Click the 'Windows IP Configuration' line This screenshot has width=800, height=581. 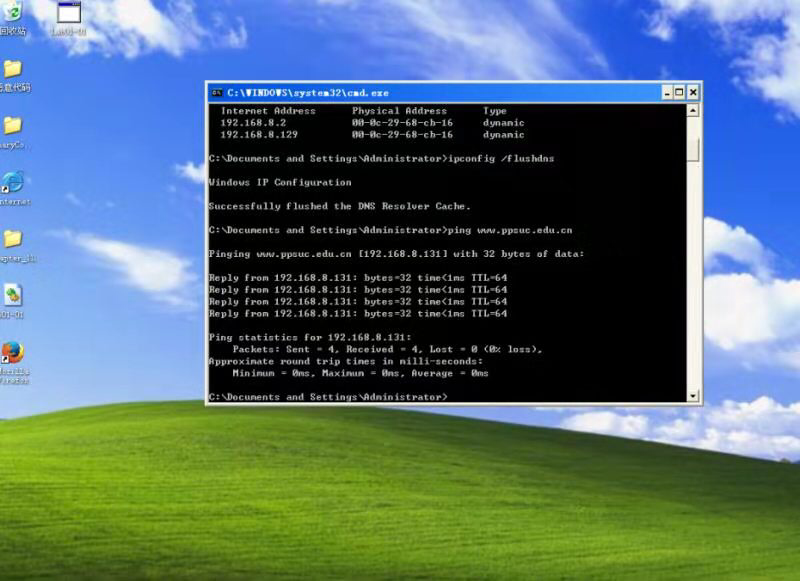[x=280, y=182]
